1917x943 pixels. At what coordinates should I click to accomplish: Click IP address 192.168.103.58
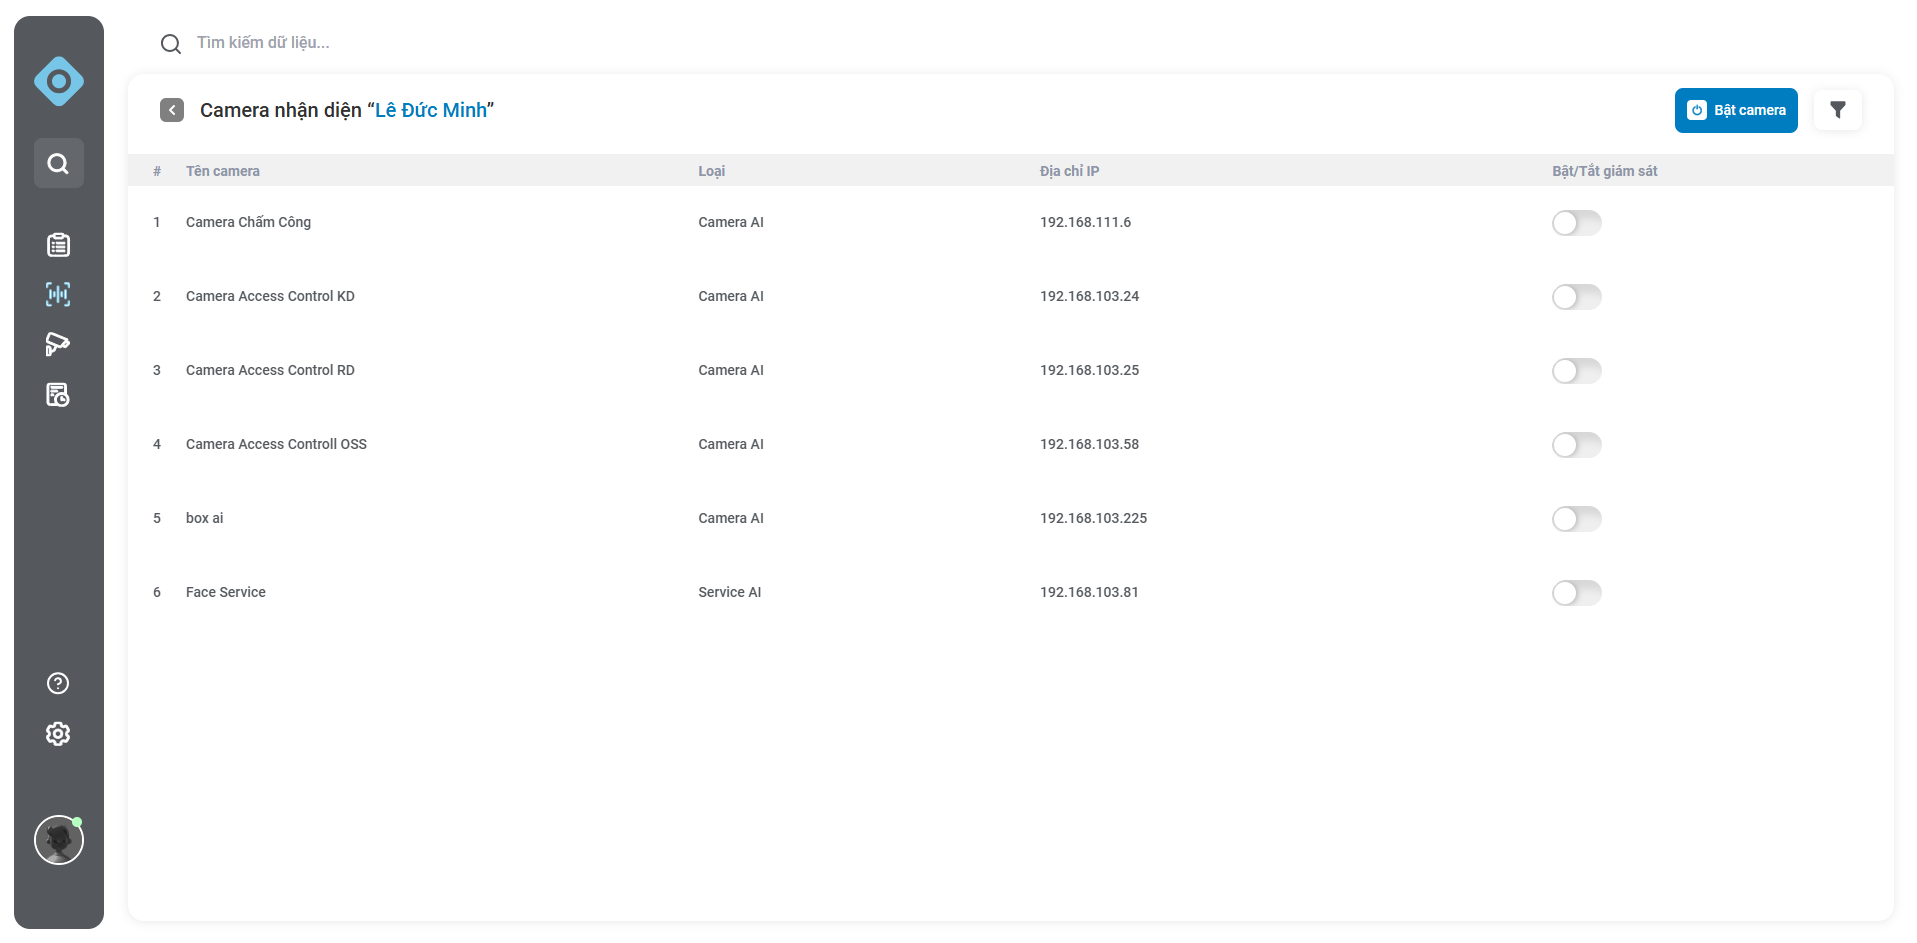(x=1089, y=444)
